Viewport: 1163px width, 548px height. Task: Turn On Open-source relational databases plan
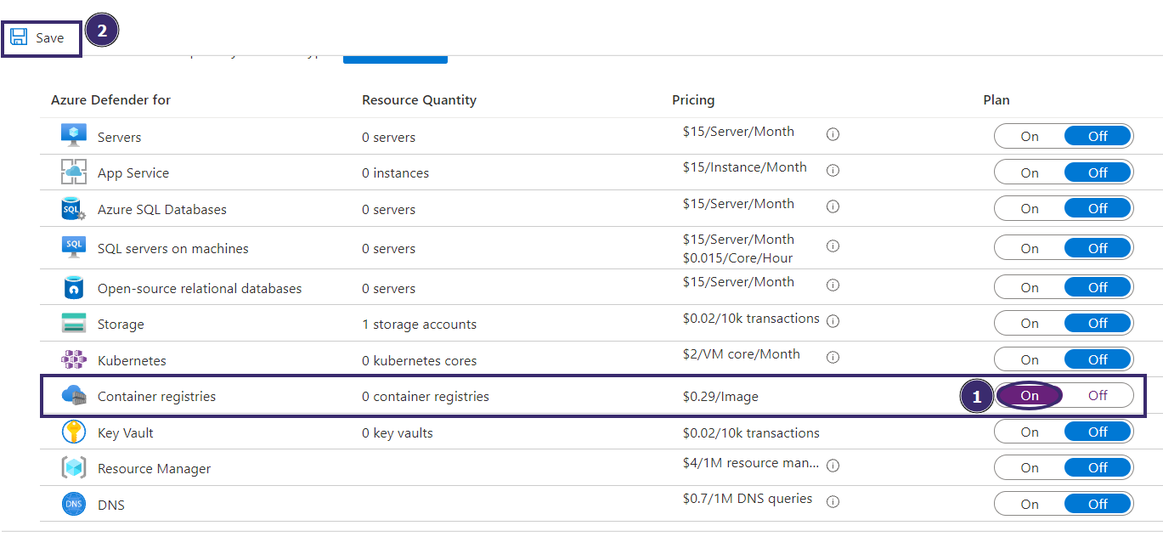click(1029, 287)
